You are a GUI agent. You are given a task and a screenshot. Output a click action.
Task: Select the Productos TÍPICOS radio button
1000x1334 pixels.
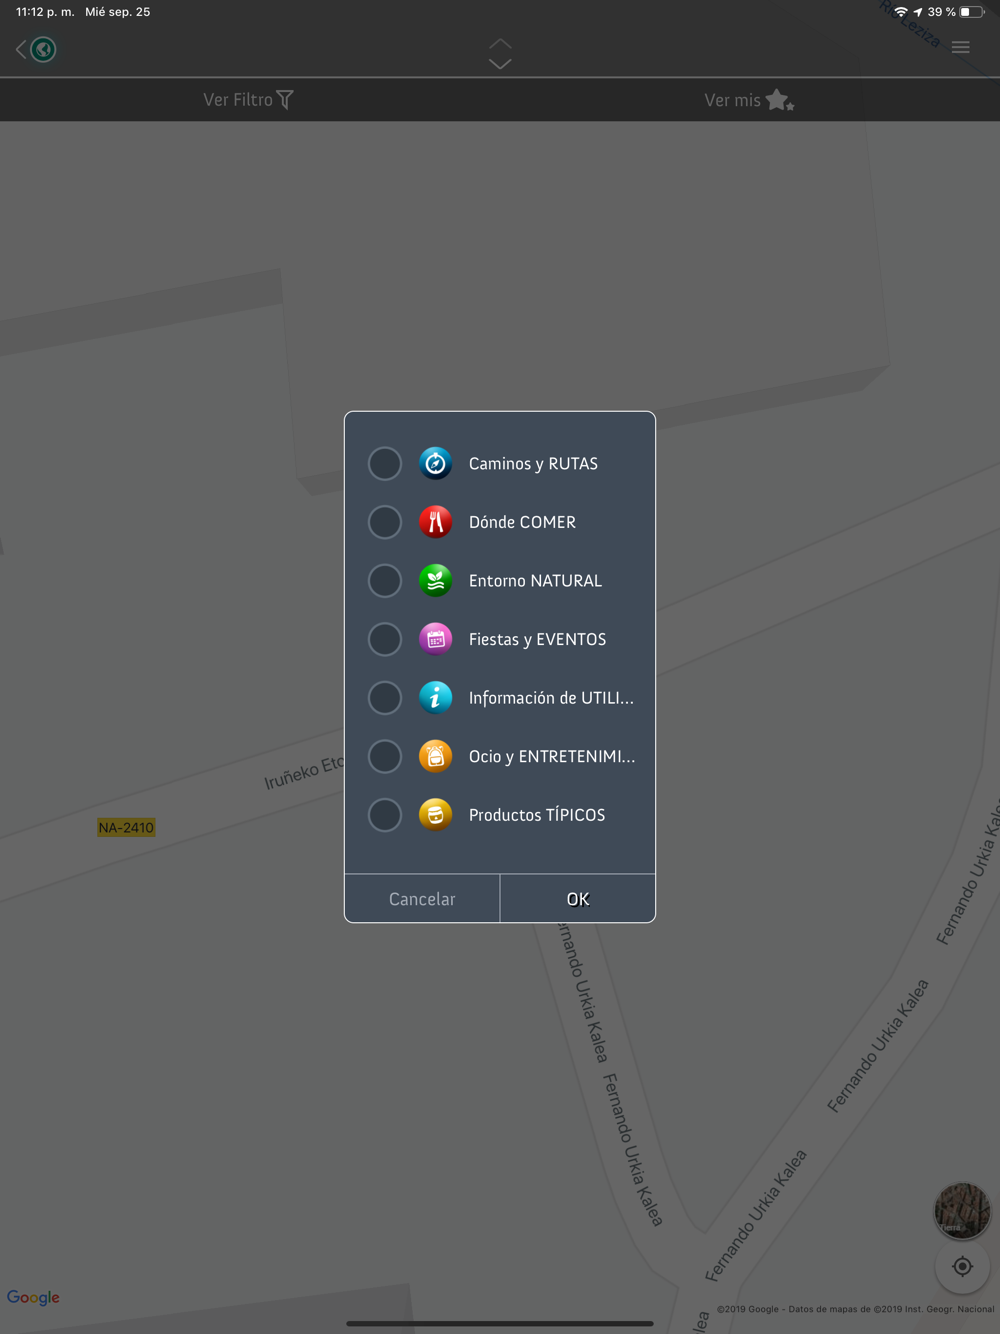[384, 815]
